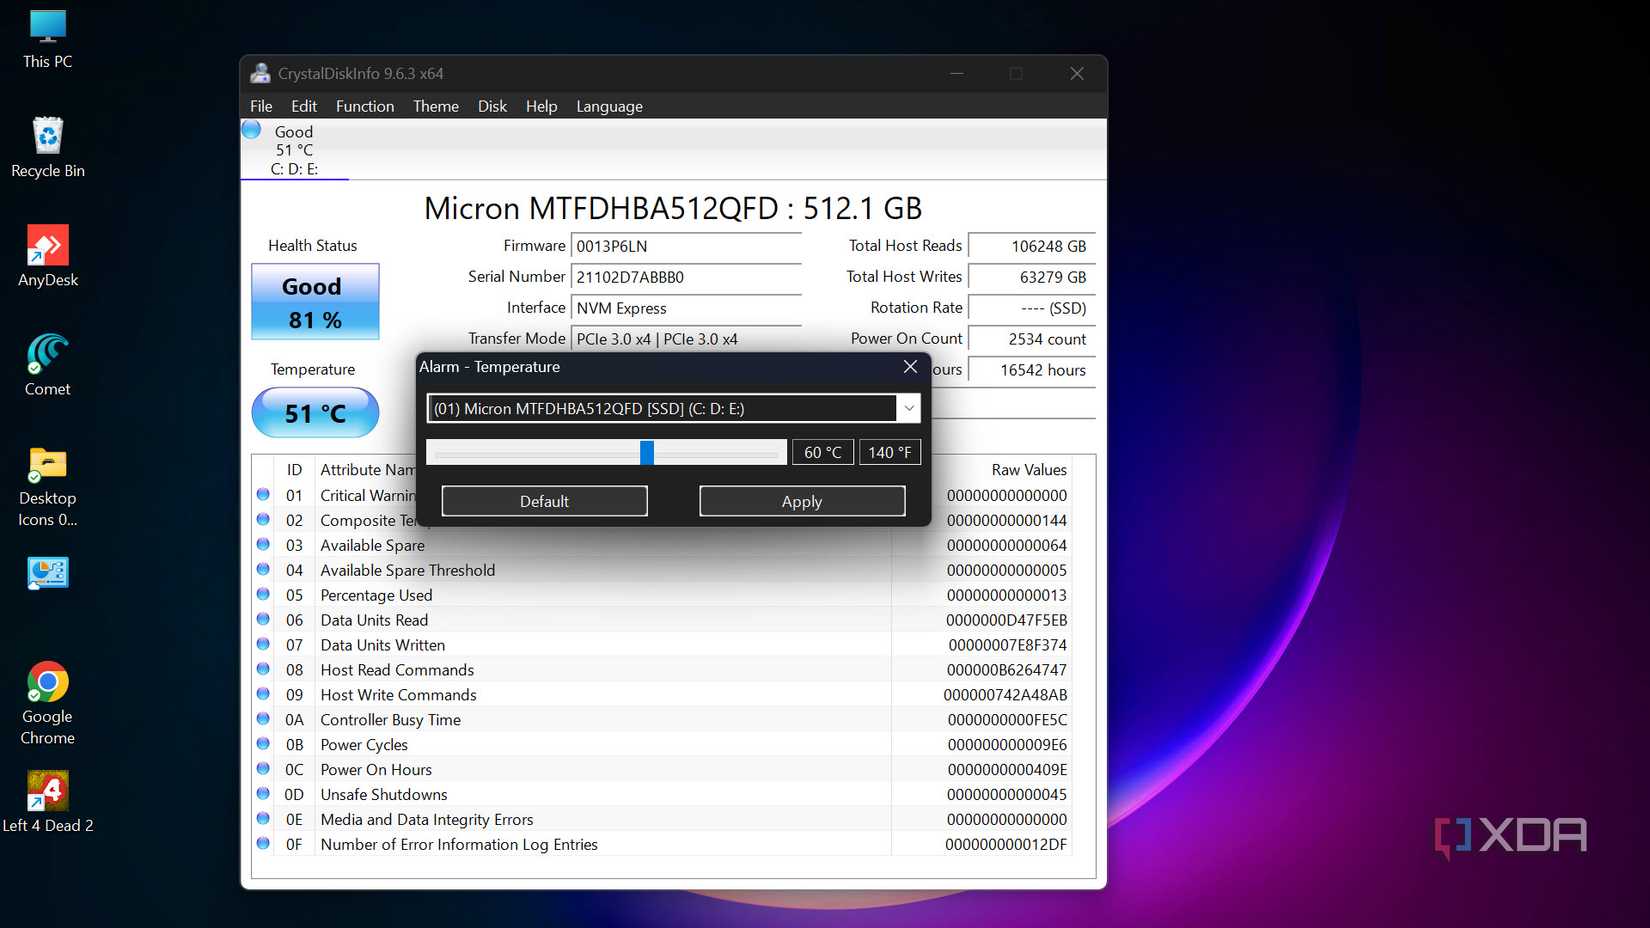Image resolution: width=1650 pixels, height=928 pixels.
Task: Click the blue status dot beside Power Cycles
Action: 262,744
